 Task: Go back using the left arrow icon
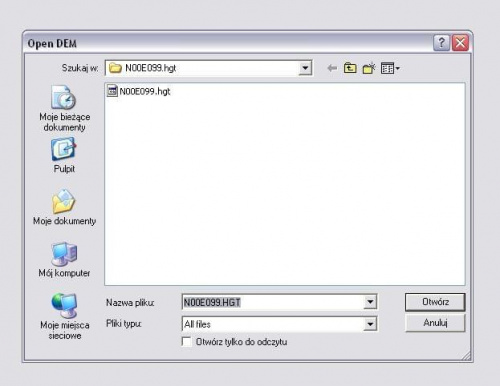point(332,68)
